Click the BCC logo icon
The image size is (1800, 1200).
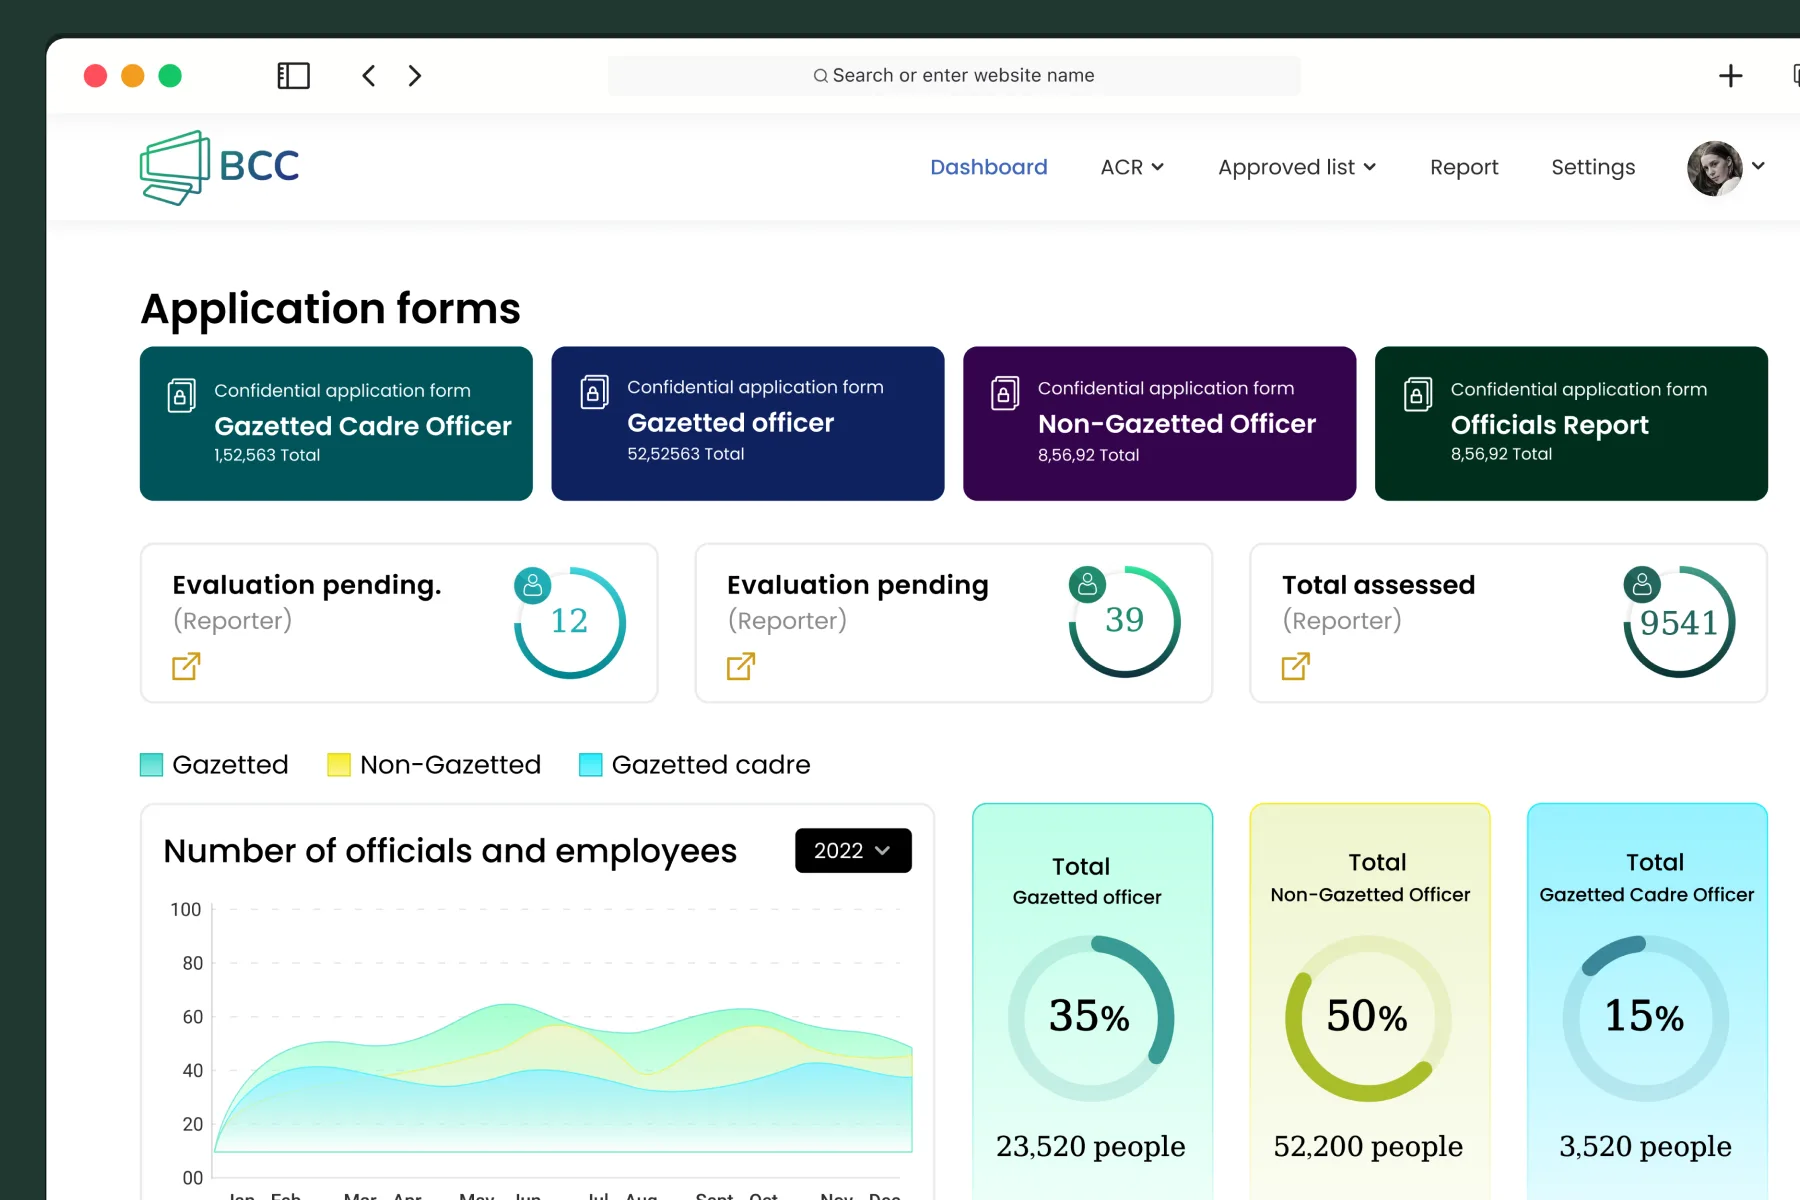(x=175, y=167)
